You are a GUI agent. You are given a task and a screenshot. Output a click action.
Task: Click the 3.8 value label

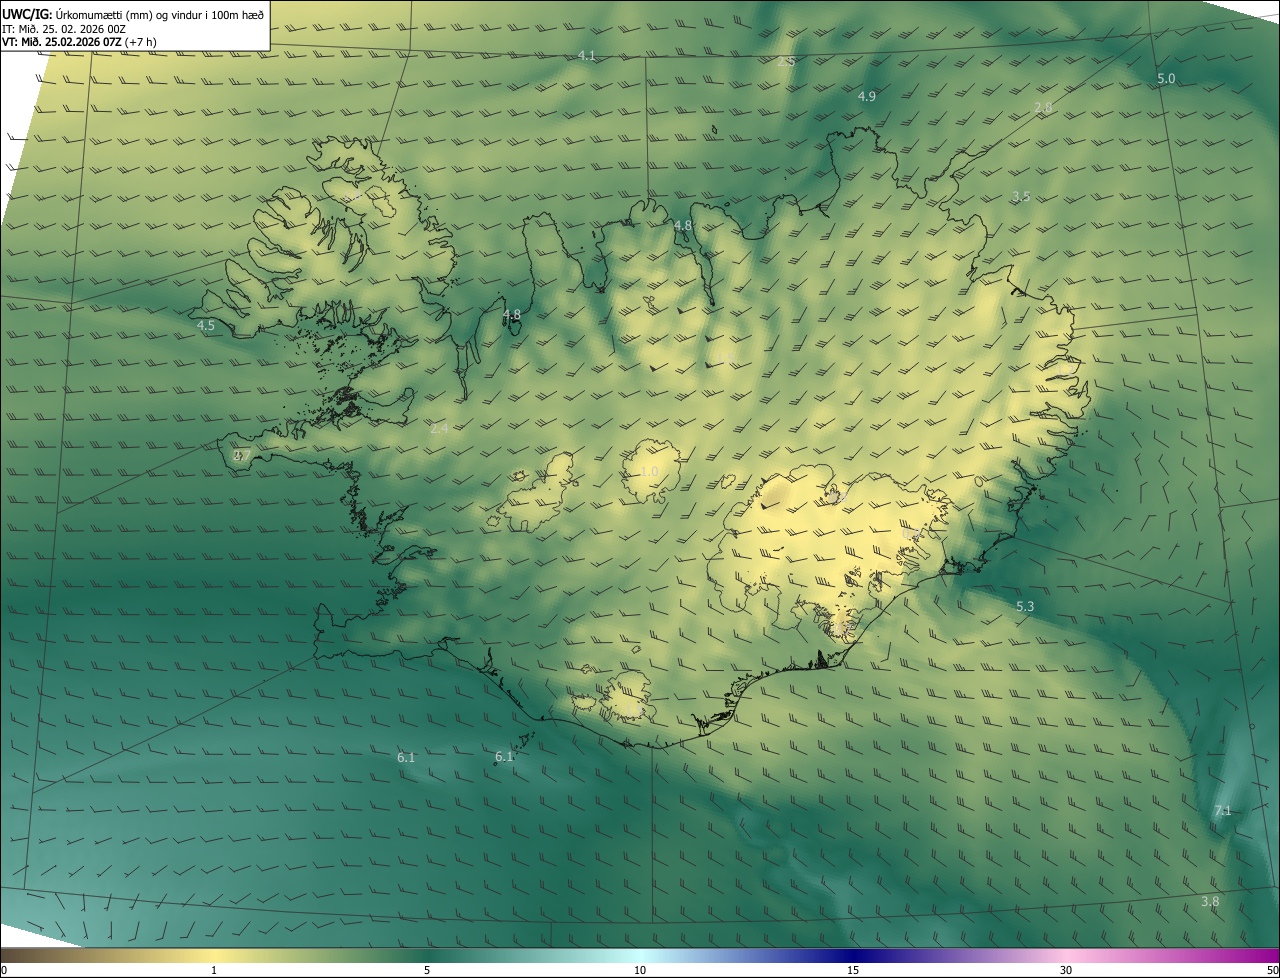(x=1210, y=902)
